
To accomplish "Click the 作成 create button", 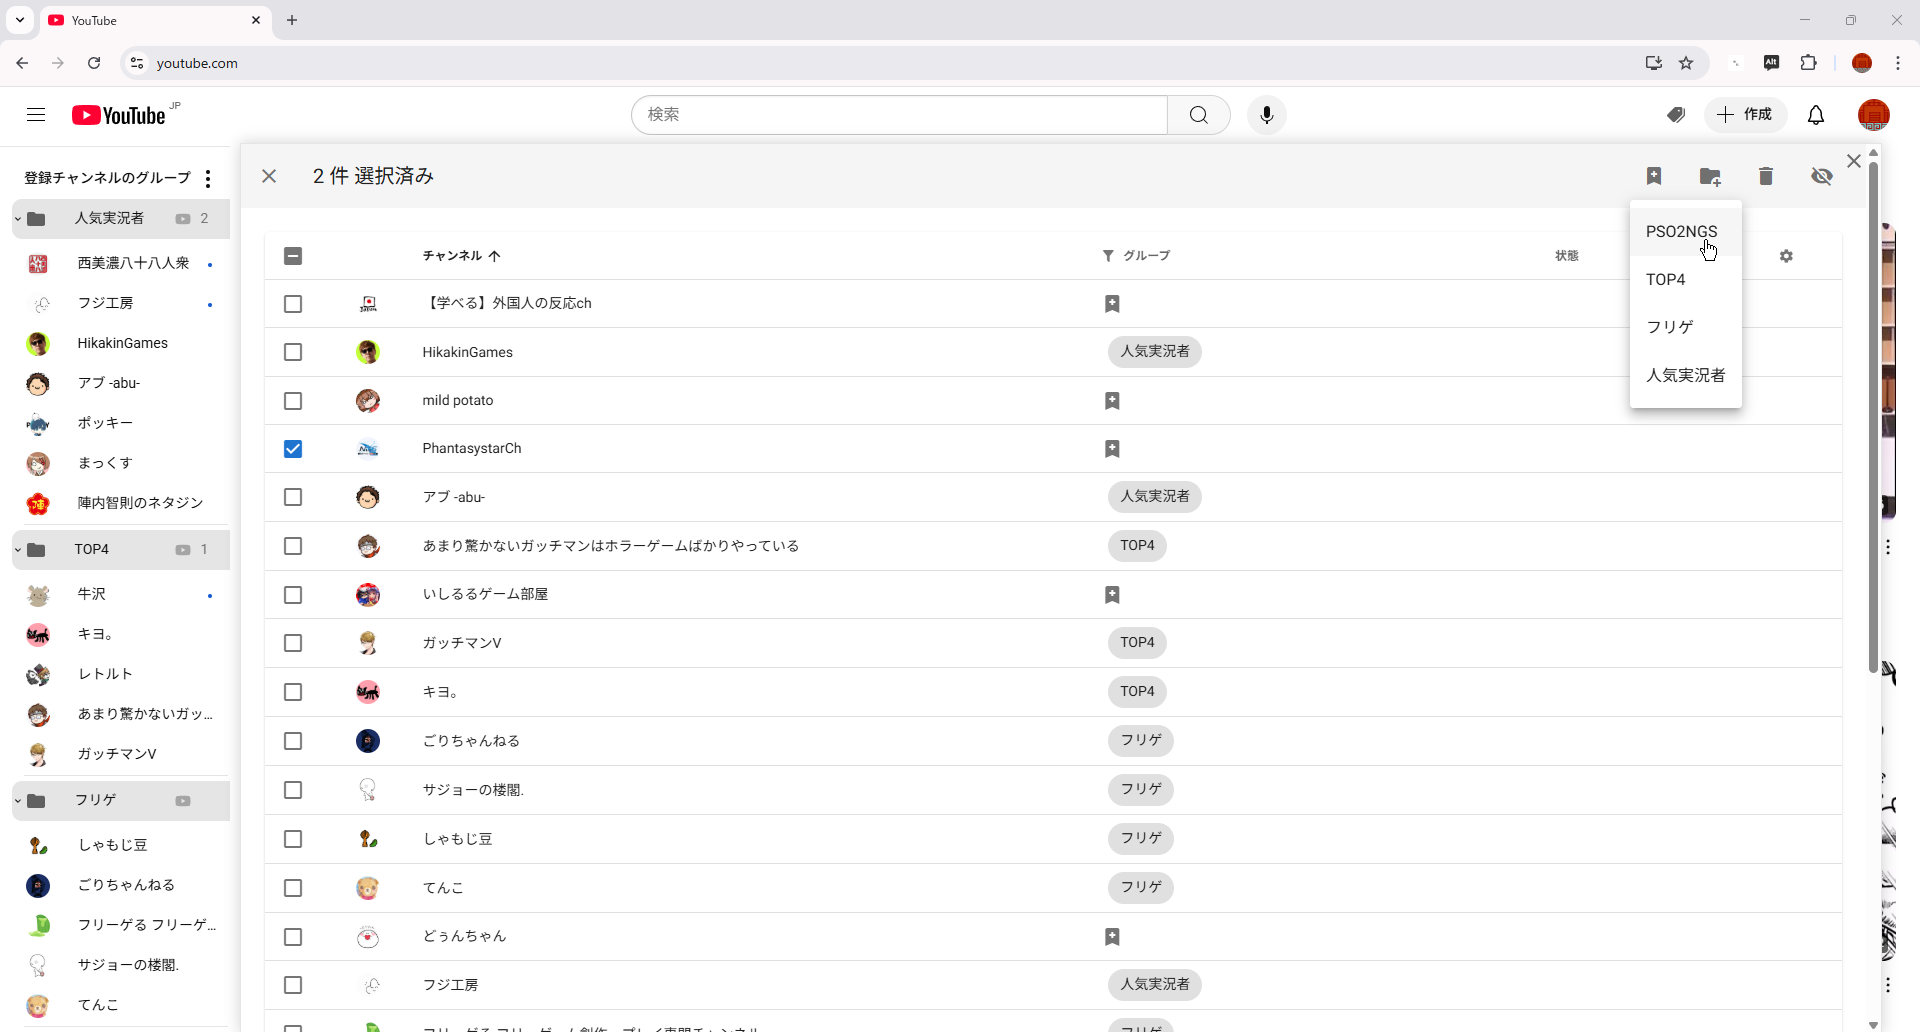I will point(1745,115).
